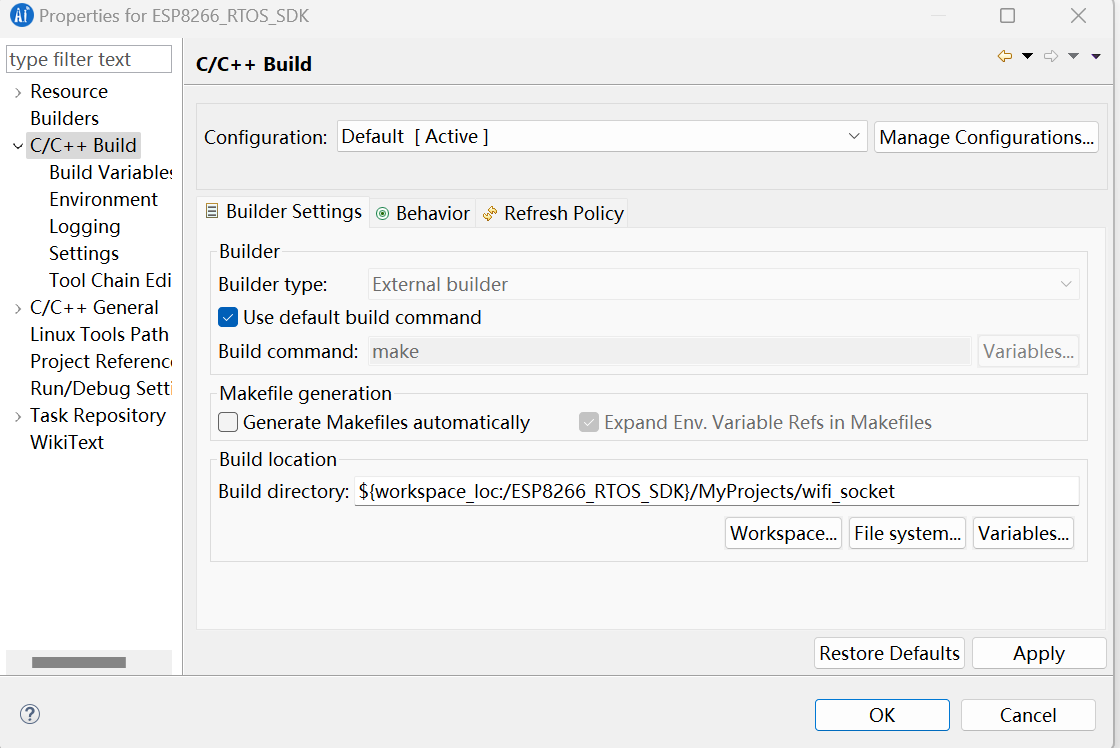Open the Configuration dropdown
The image size is (1120, 748).
602,136
